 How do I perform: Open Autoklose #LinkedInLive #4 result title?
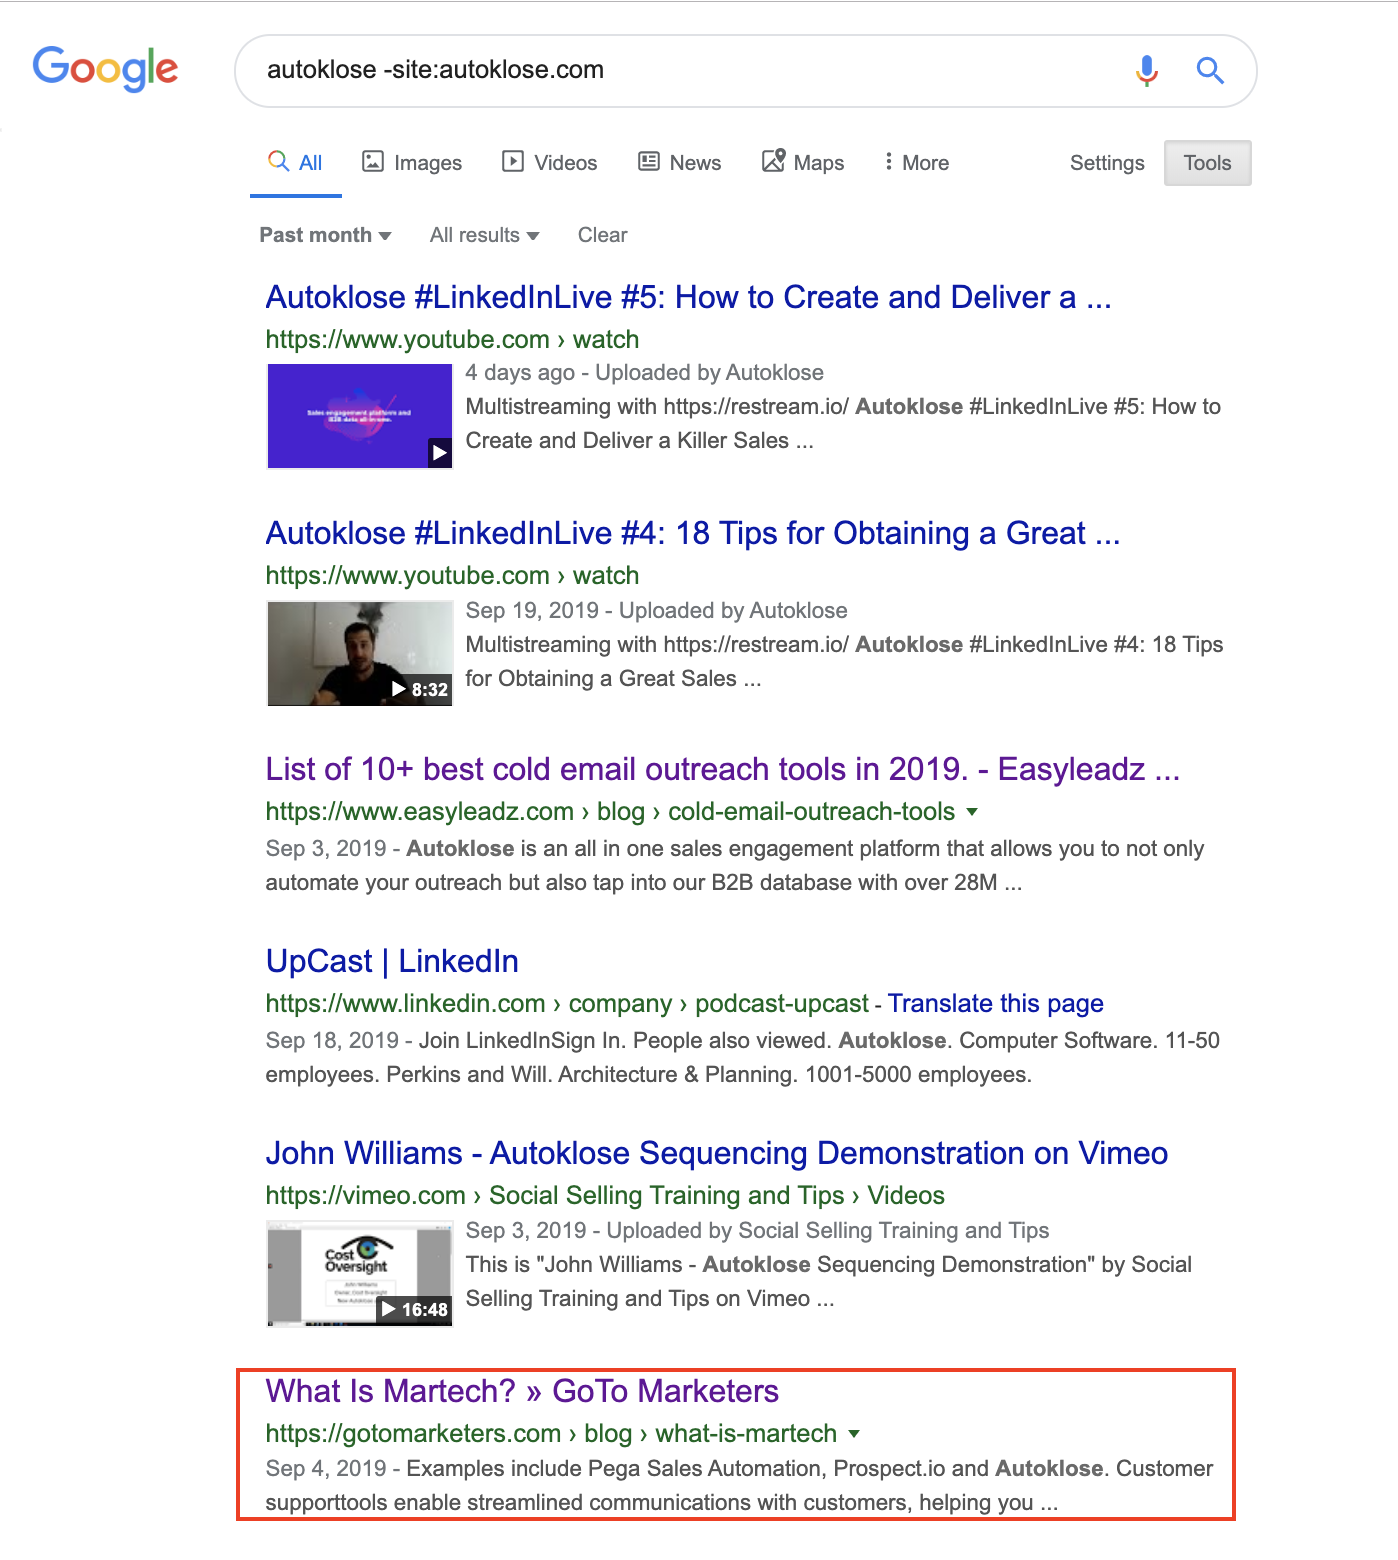point(692,533)
